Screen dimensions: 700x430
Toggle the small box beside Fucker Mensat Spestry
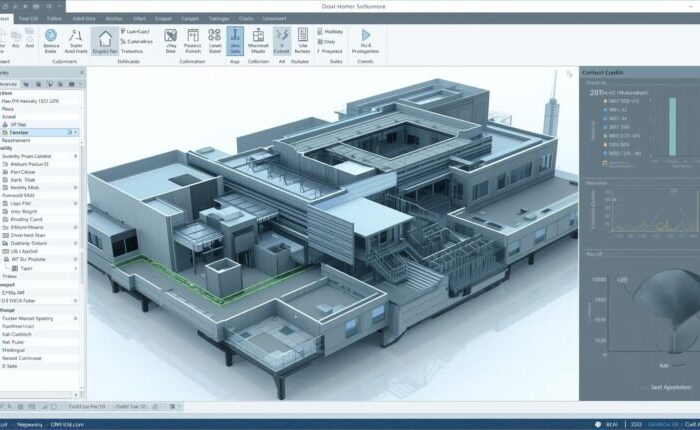pos(75,318)
